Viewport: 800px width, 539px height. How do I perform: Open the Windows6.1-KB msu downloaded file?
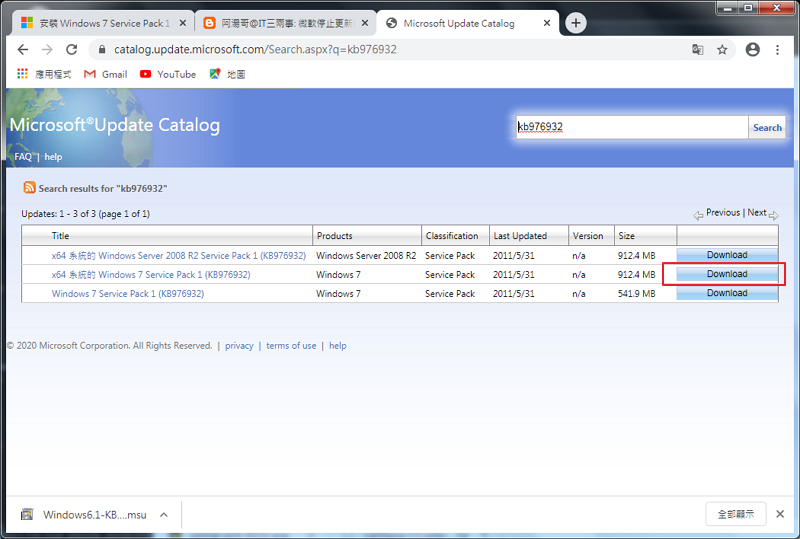coord(84,514)
